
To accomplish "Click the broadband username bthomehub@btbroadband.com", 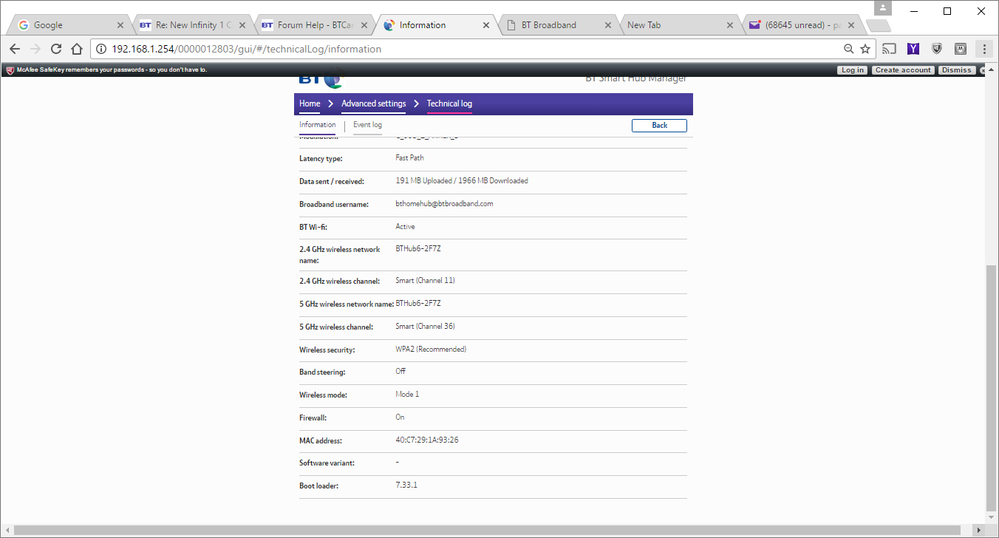I will click(x=444, y=204).
